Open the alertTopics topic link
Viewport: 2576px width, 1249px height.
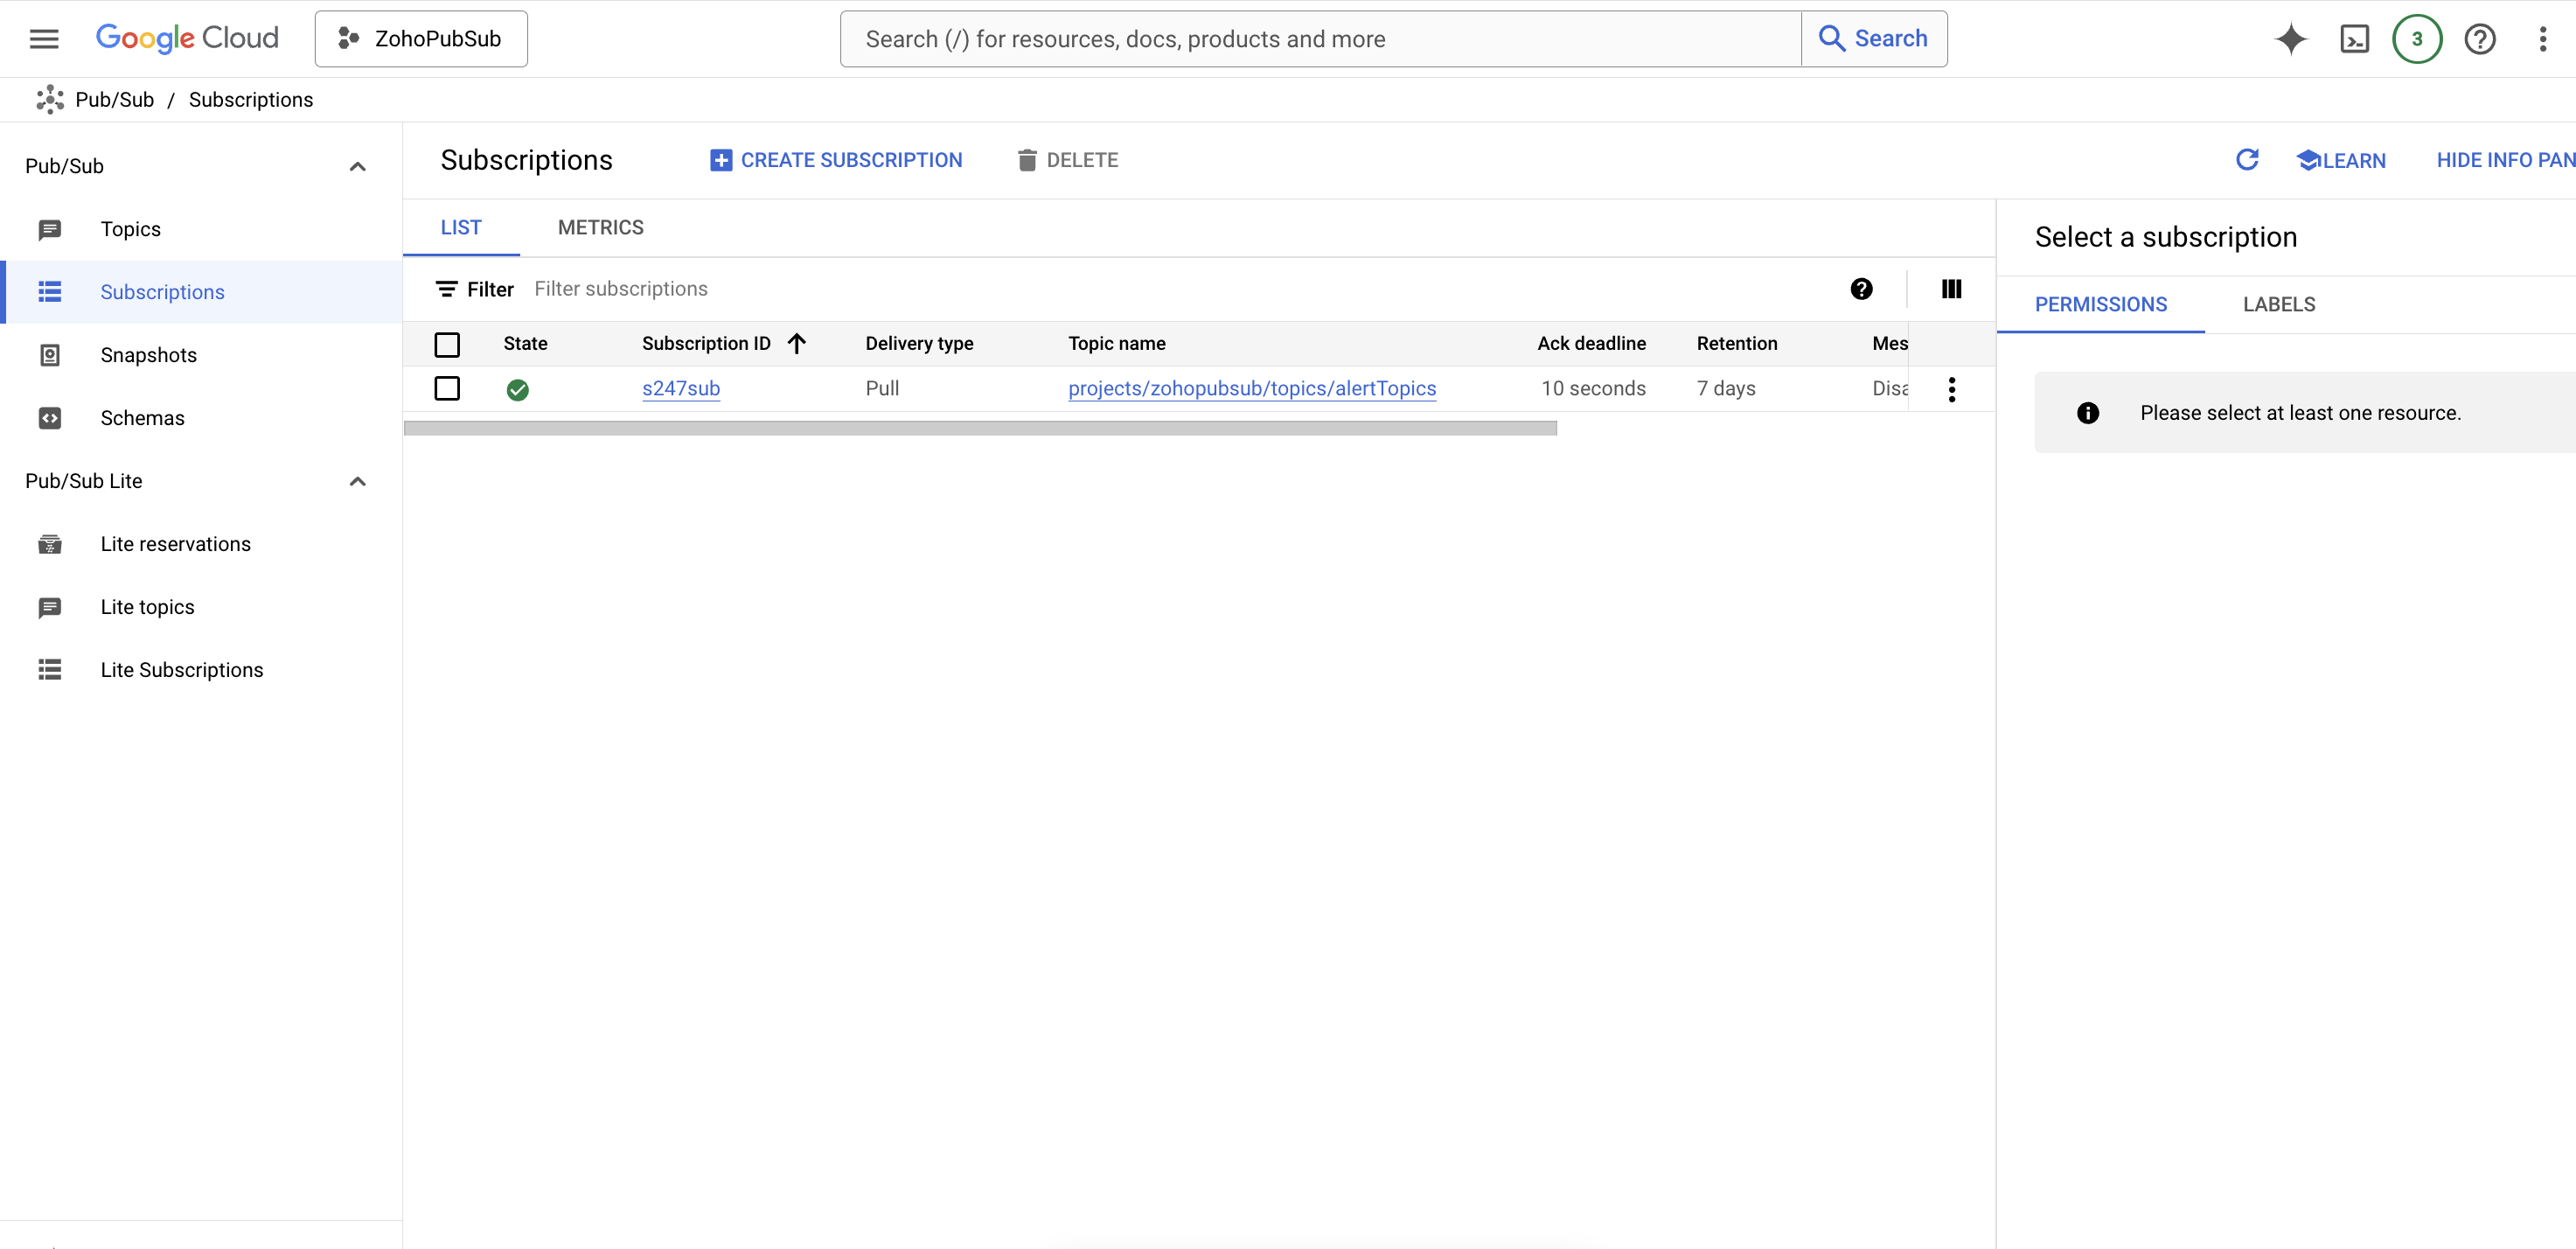(x=1251, y=389)
